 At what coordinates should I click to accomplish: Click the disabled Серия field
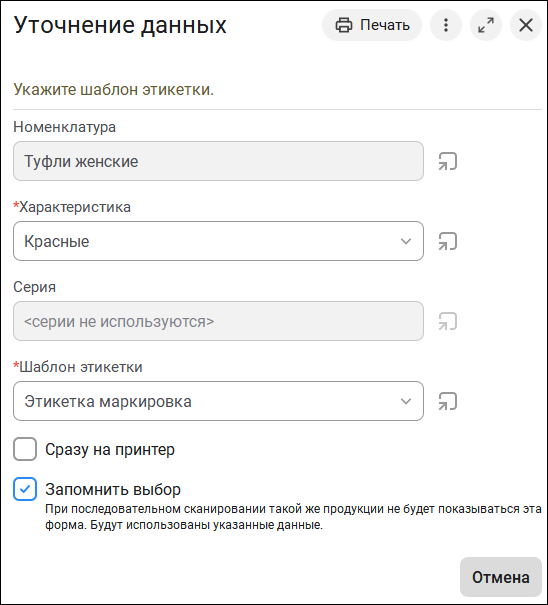click(218, 321)
